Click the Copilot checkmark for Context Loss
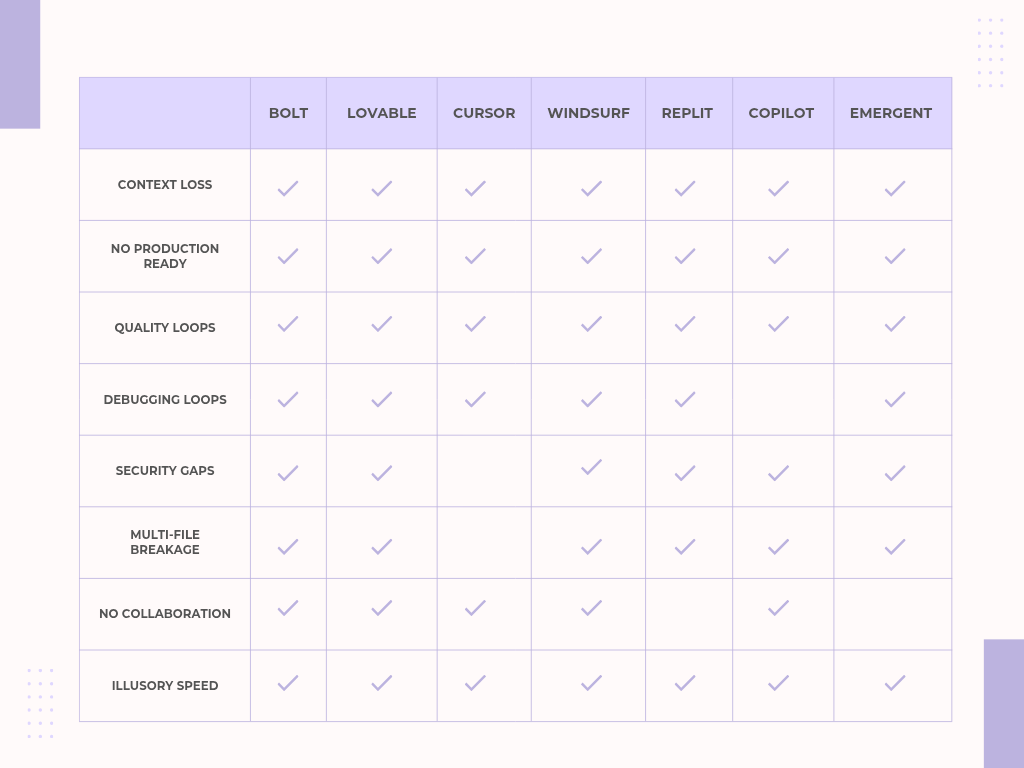1024x768 pixels. (778, 189)
